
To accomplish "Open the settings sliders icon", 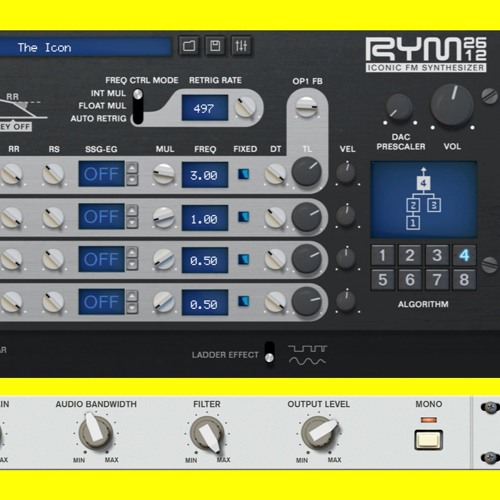I will pyautogui.click(x=241, y=46).
